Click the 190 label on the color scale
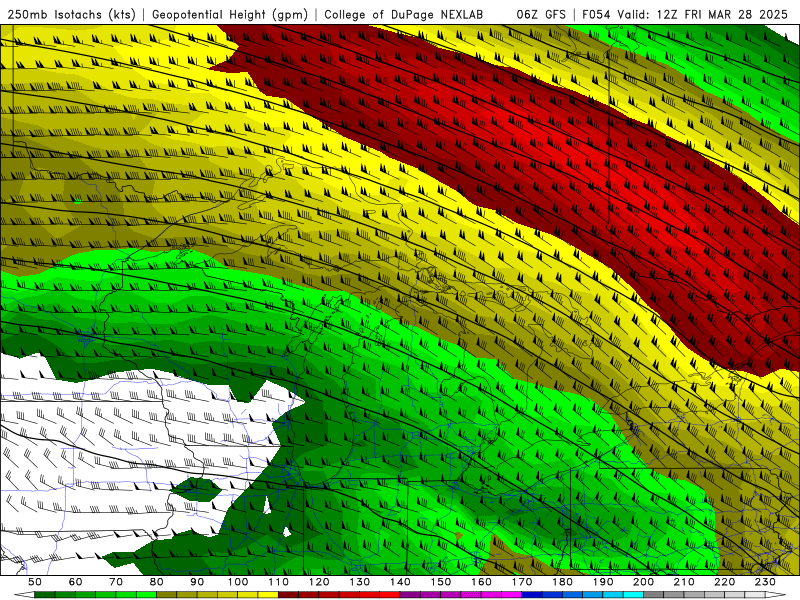This screenshot has width=800, height=600. pos(603,582)
